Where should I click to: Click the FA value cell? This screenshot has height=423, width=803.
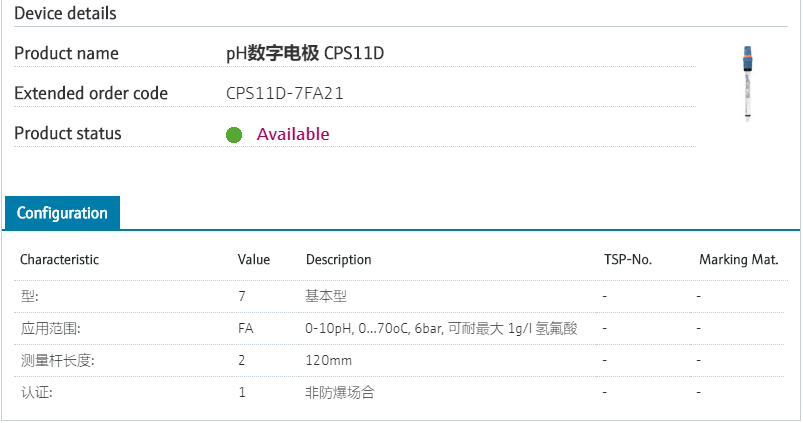tap(246, 328)
